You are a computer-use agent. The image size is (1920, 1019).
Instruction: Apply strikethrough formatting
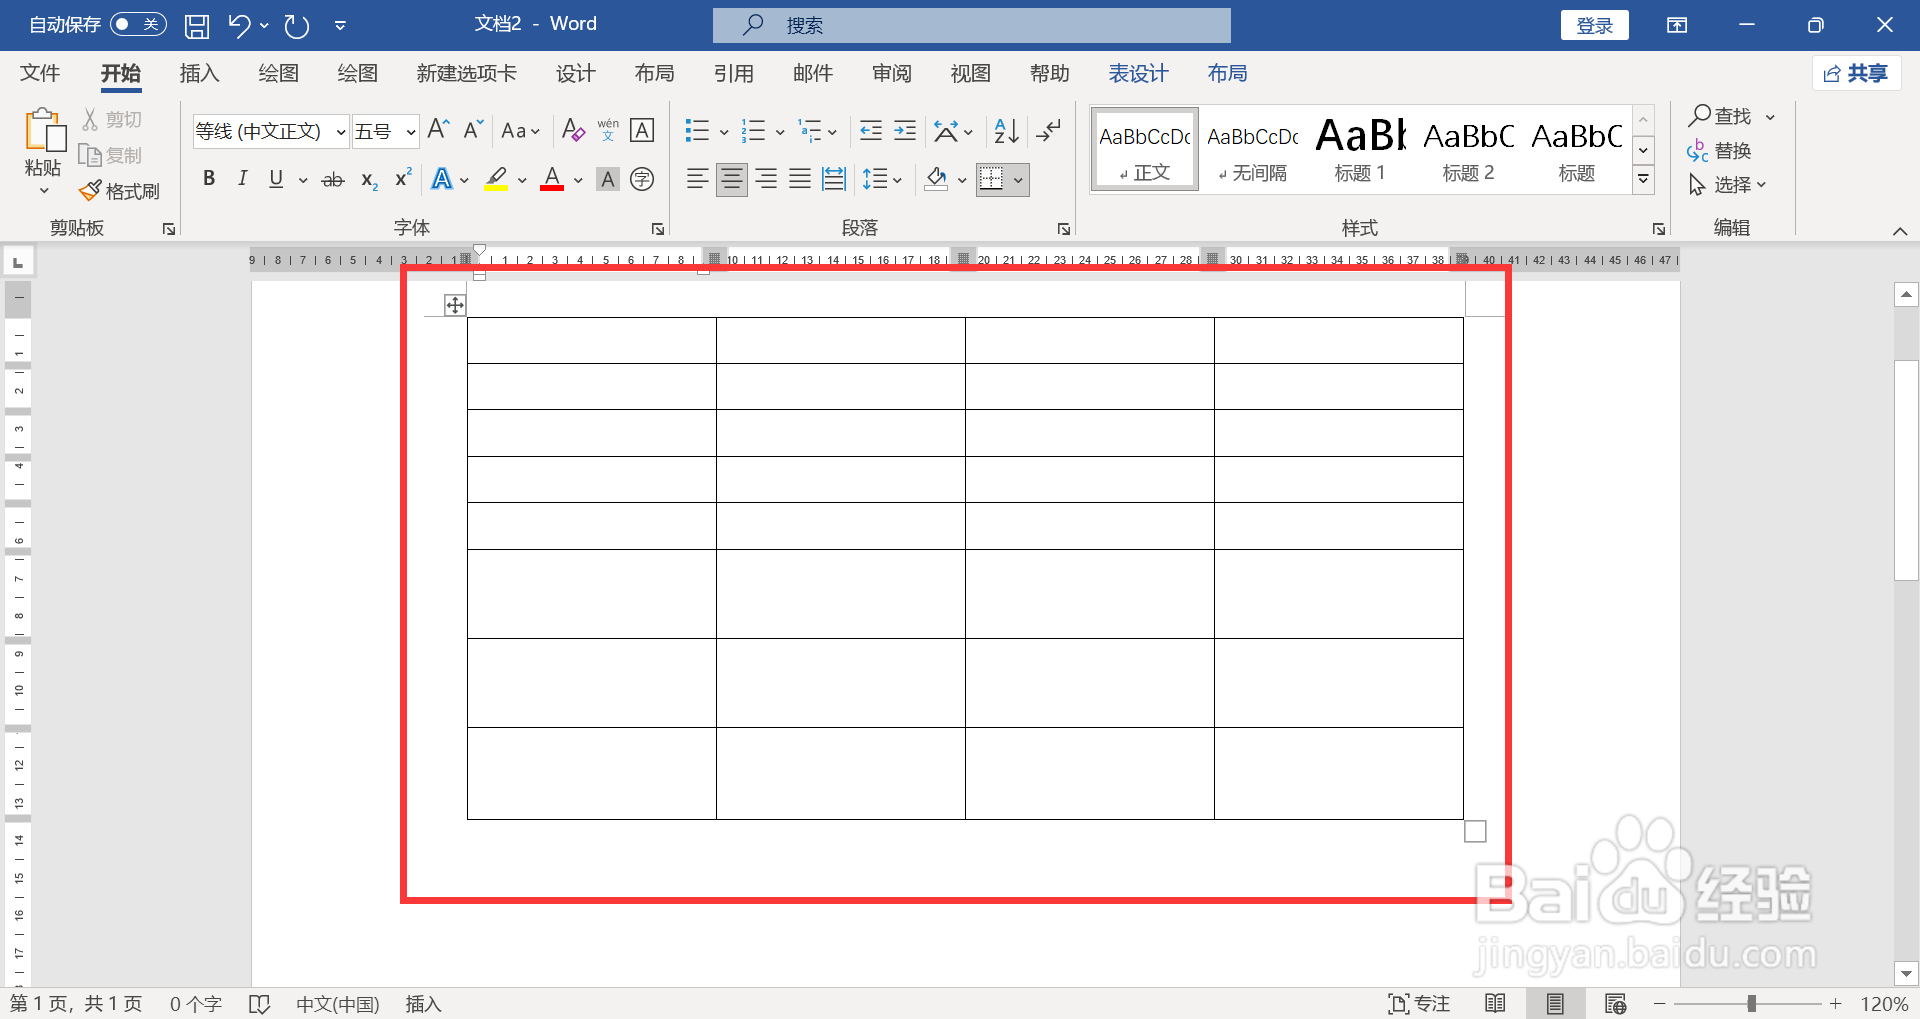click(x=333, y=180)
